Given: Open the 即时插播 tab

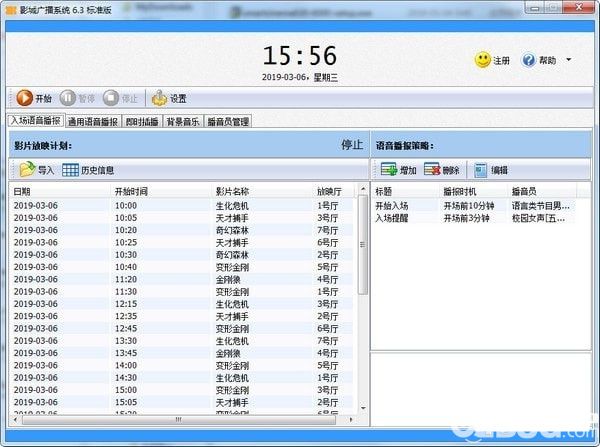Looking at the screenshot, I should click(142, 122).
